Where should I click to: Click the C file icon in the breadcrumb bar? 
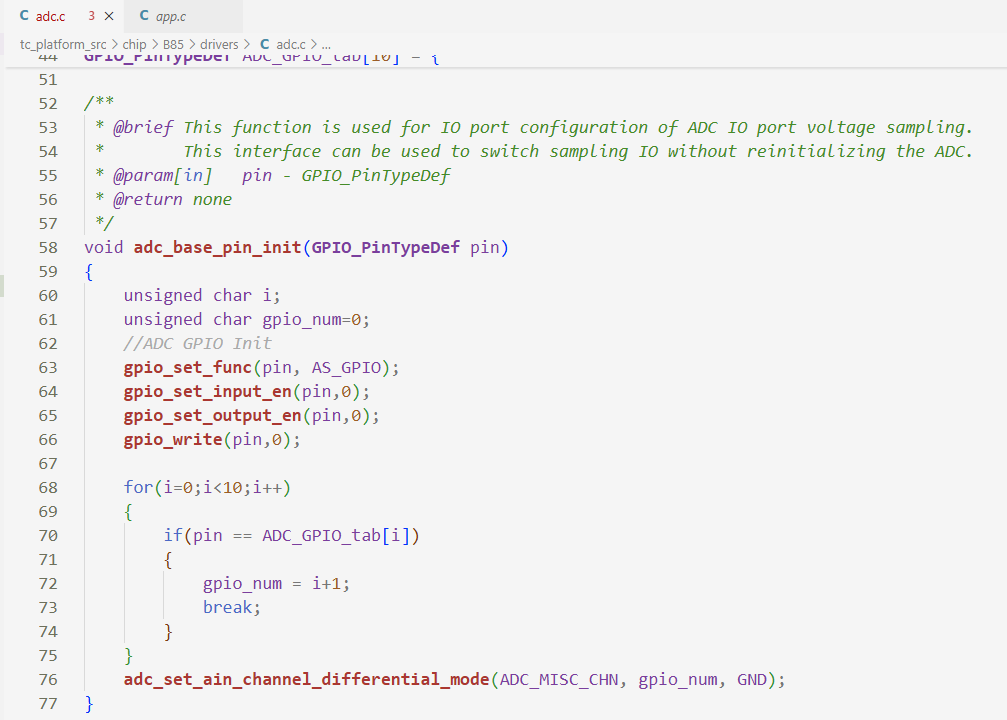coord(264,44)
